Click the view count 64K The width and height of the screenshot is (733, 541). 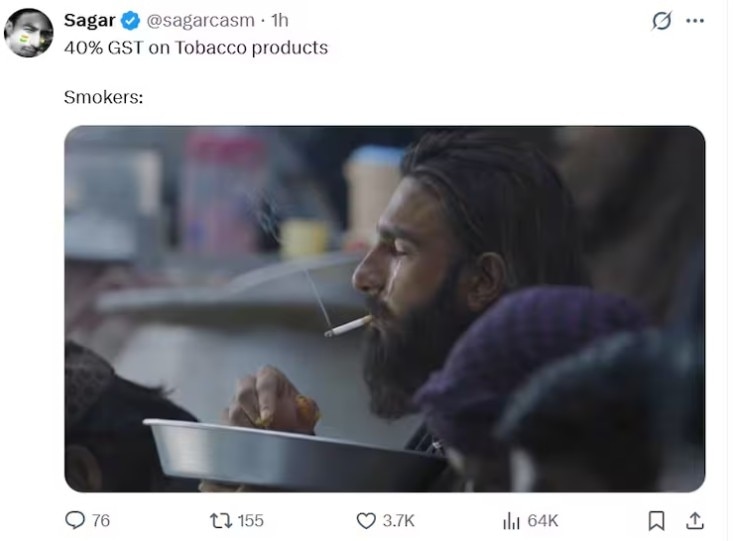[x=543, y=520]
